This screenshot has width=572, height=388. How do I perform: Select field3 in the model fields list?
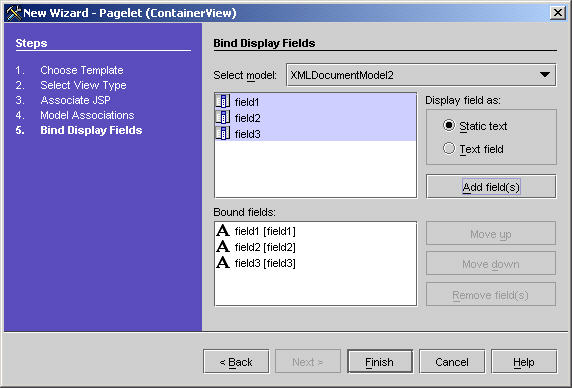pyautogui.click(x=316, y=134)
